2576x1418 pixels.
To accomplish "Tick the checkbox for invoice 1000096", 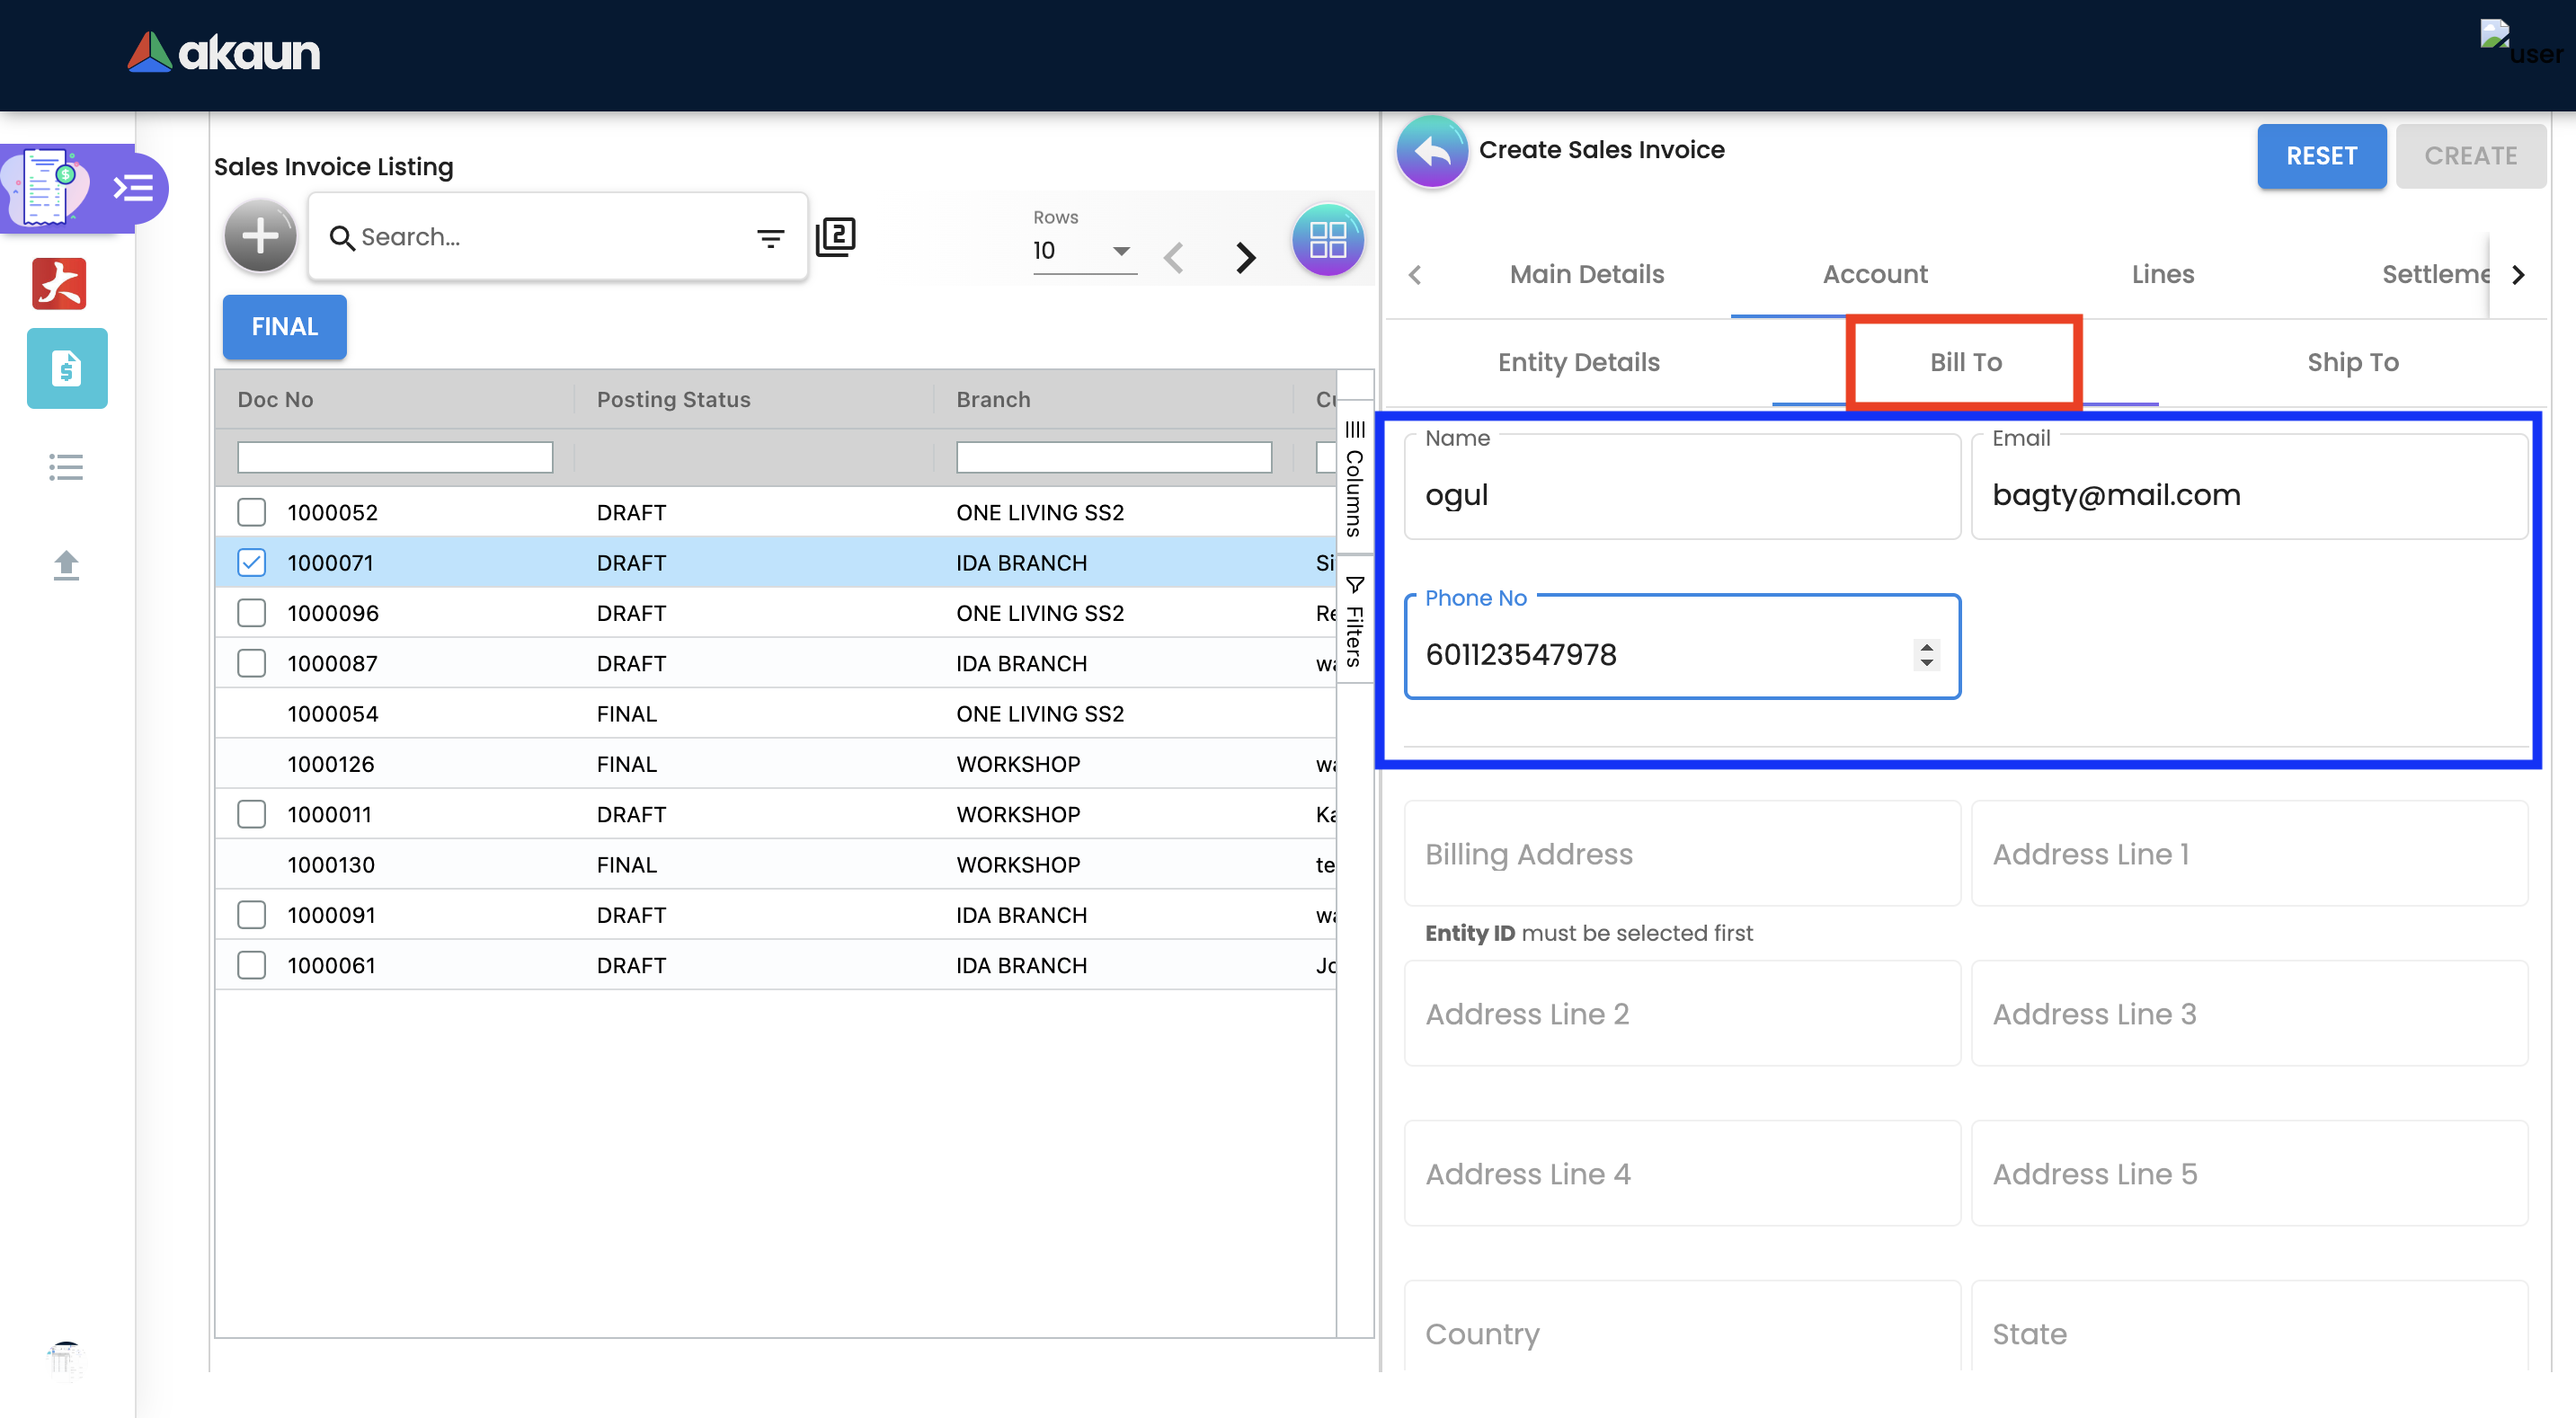I will [251, 613].
